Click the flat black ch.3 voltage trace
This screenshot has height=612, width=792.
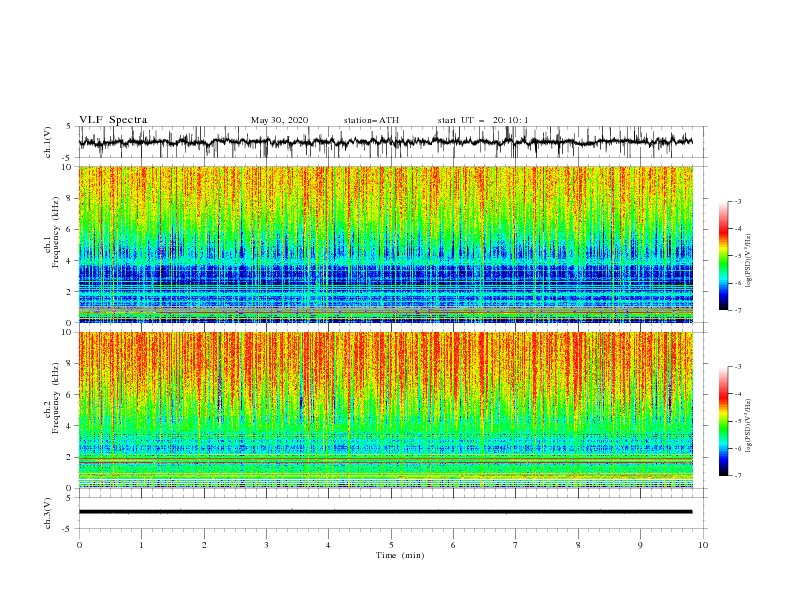[385, 512]
